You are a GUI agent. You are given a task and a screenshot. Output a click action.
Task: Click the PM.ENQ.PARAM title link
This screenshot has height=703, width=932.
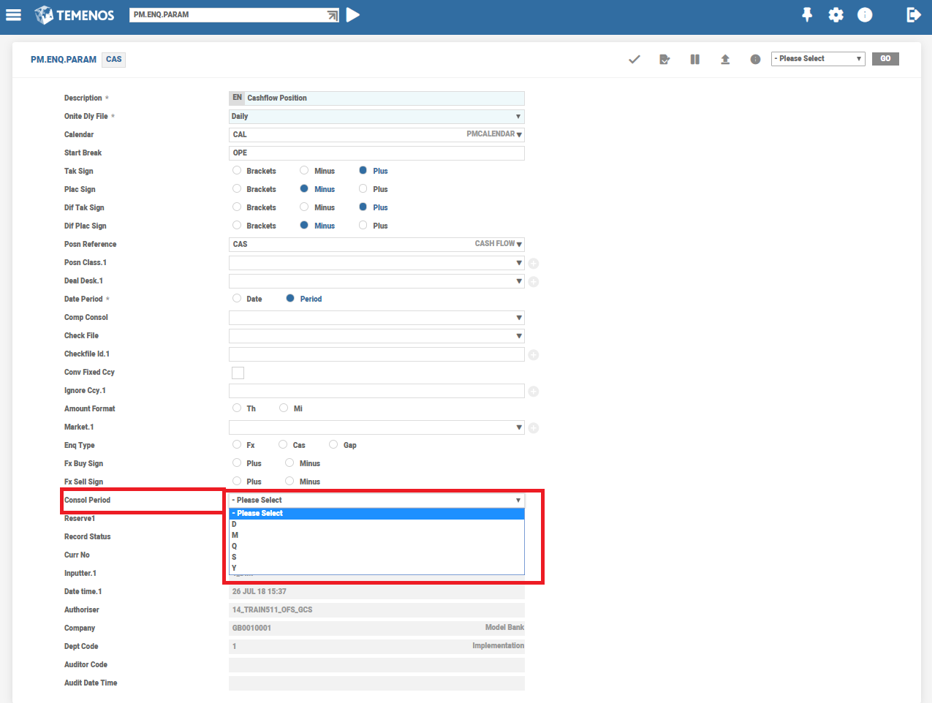click(x=64, y=60)
